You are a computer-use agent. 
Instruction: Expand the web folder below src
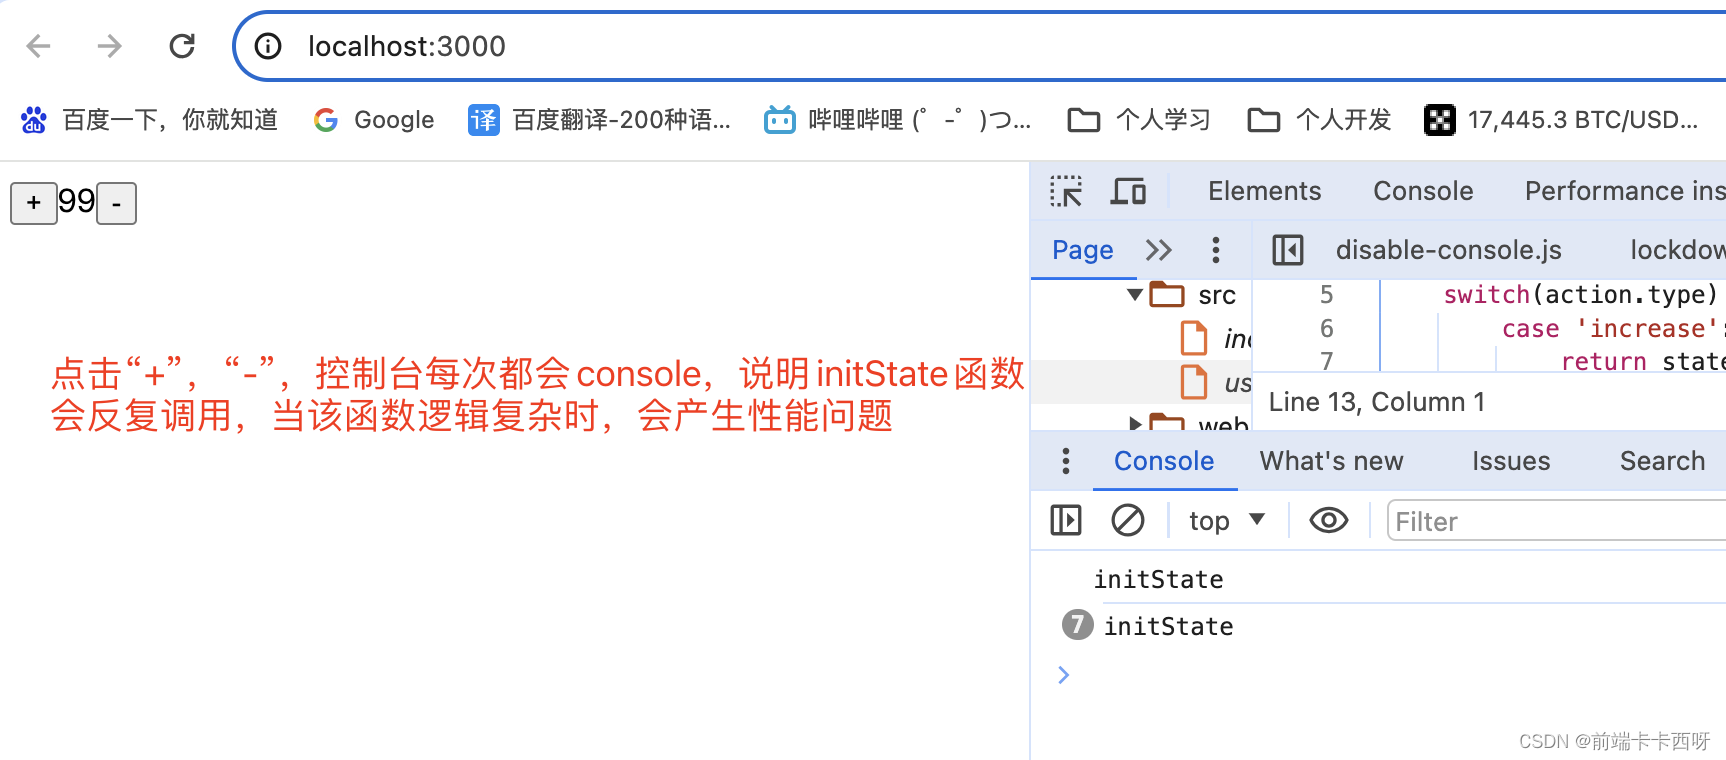coord(1135,424)
